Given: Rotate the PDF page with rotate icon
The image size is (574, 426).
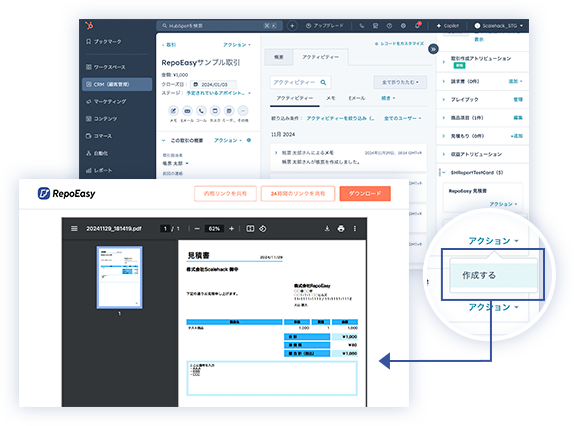Looking at the screenshot, I should [262, 229].
